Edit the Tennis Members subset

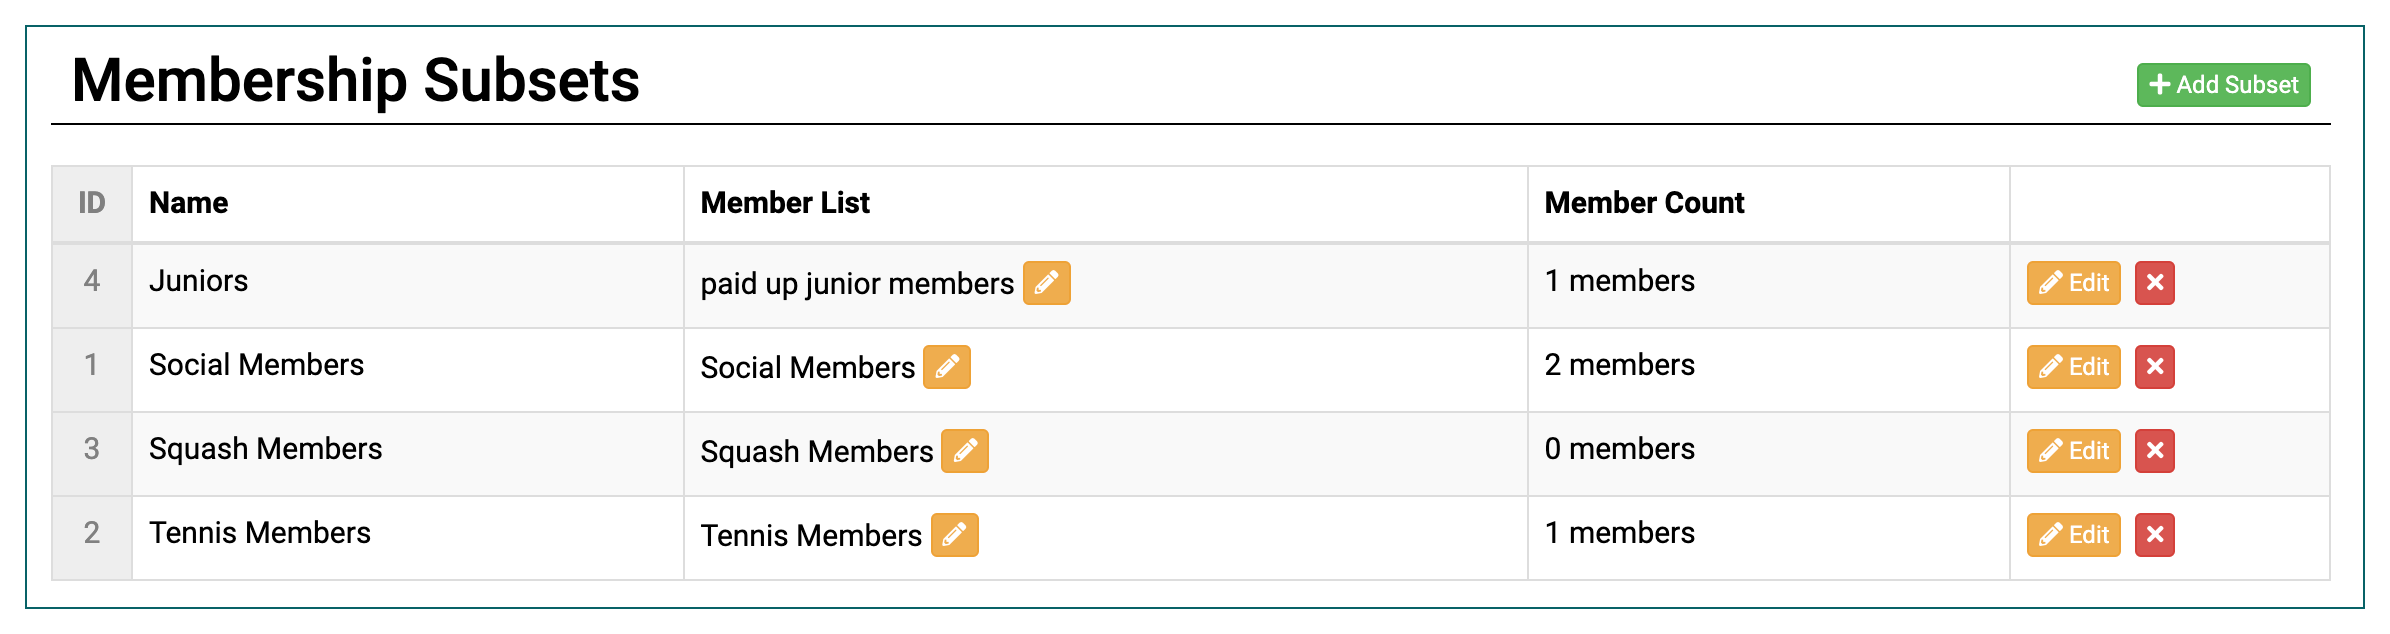click(x=2073, y=535)
